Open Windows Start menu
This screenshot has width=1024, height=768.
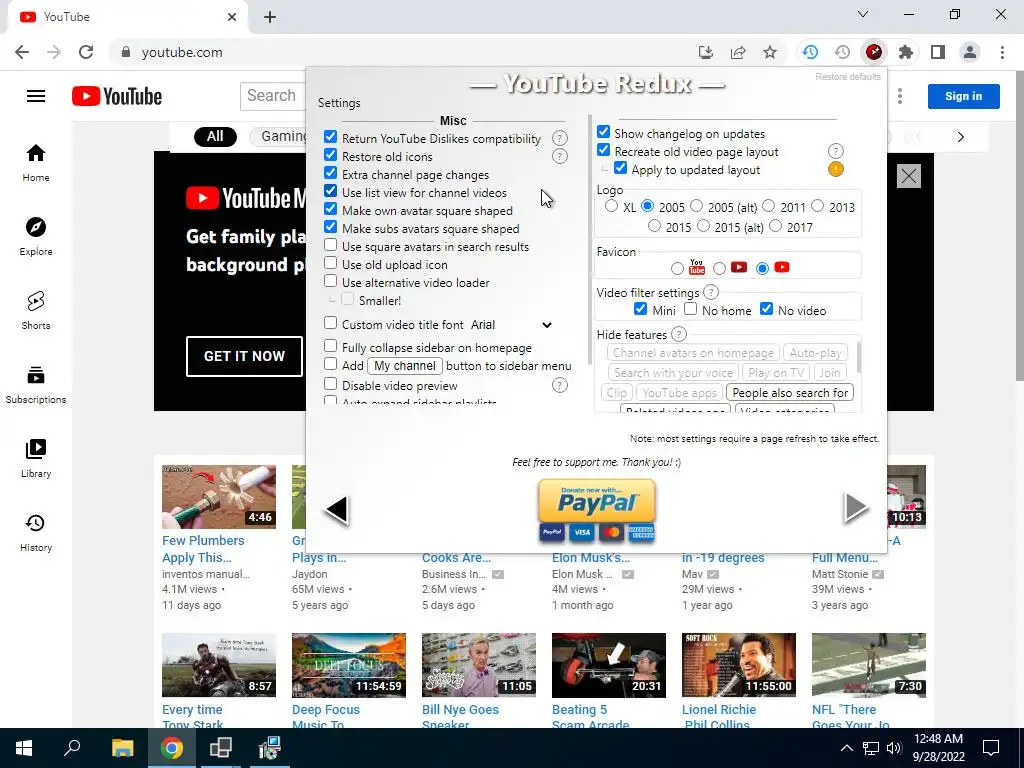pos(24,748)
